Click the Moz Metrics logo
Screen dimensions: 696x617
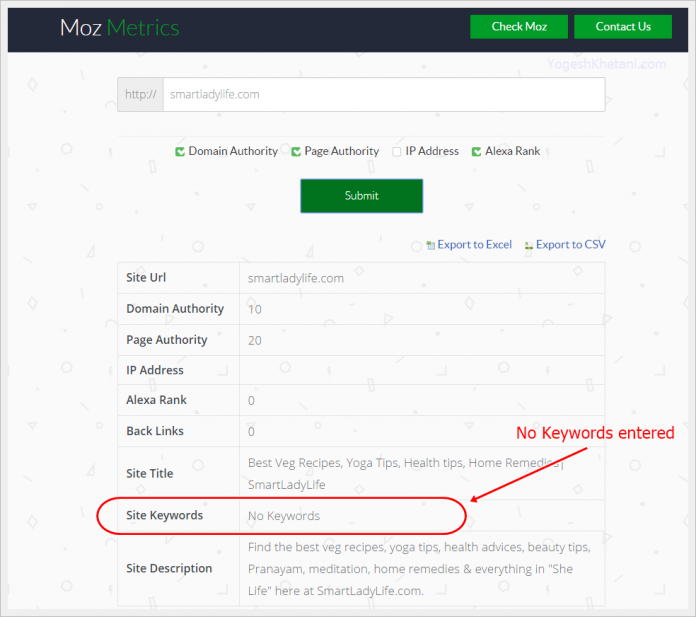coord(119,28)
